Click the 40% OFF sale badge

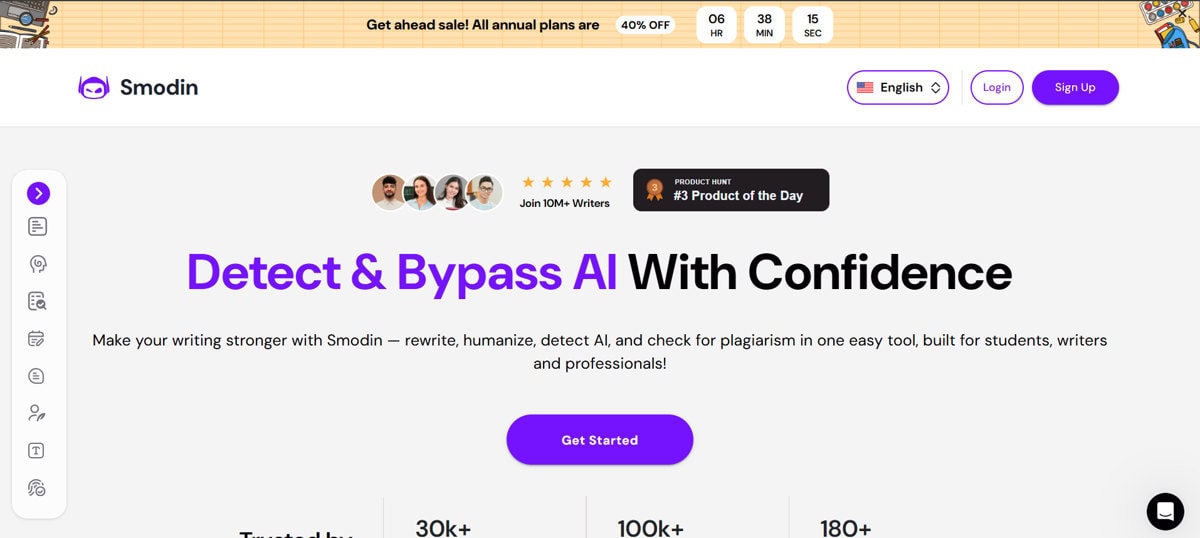tap(645, 25)
